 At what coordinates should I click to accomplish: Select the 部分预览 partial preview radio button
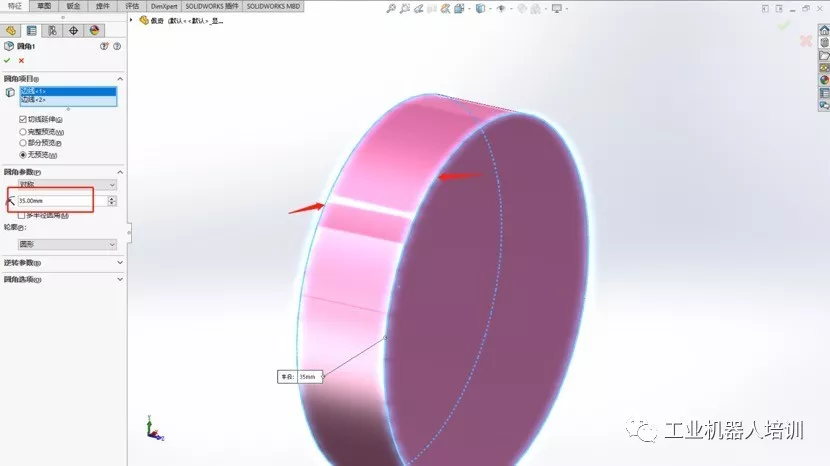(x=23, y=143)
